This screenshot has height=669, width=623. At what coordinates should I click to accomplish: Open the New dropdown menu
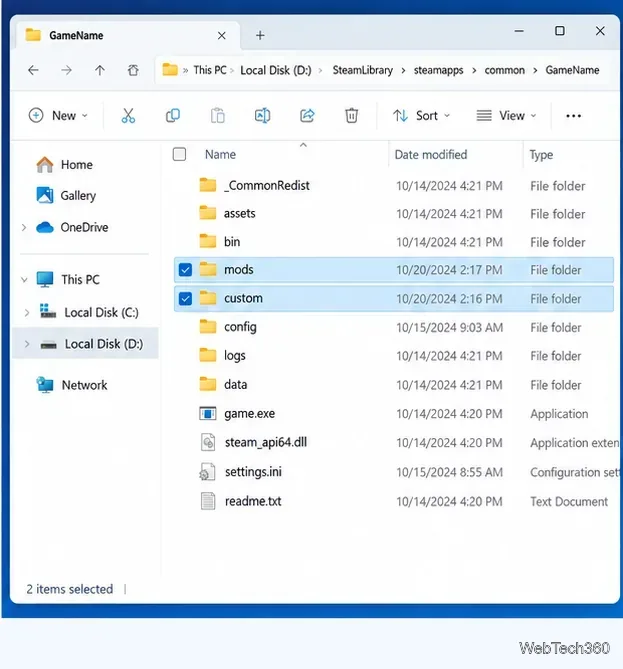(58, 116)
